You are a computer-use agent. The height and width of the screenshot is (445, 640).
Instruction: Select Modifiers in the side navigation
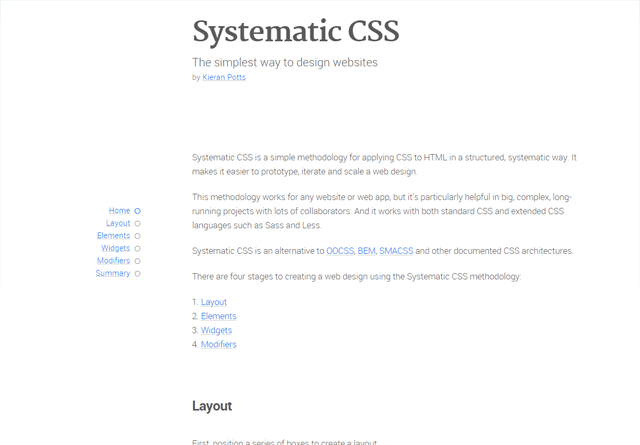(x=112, y=261)
